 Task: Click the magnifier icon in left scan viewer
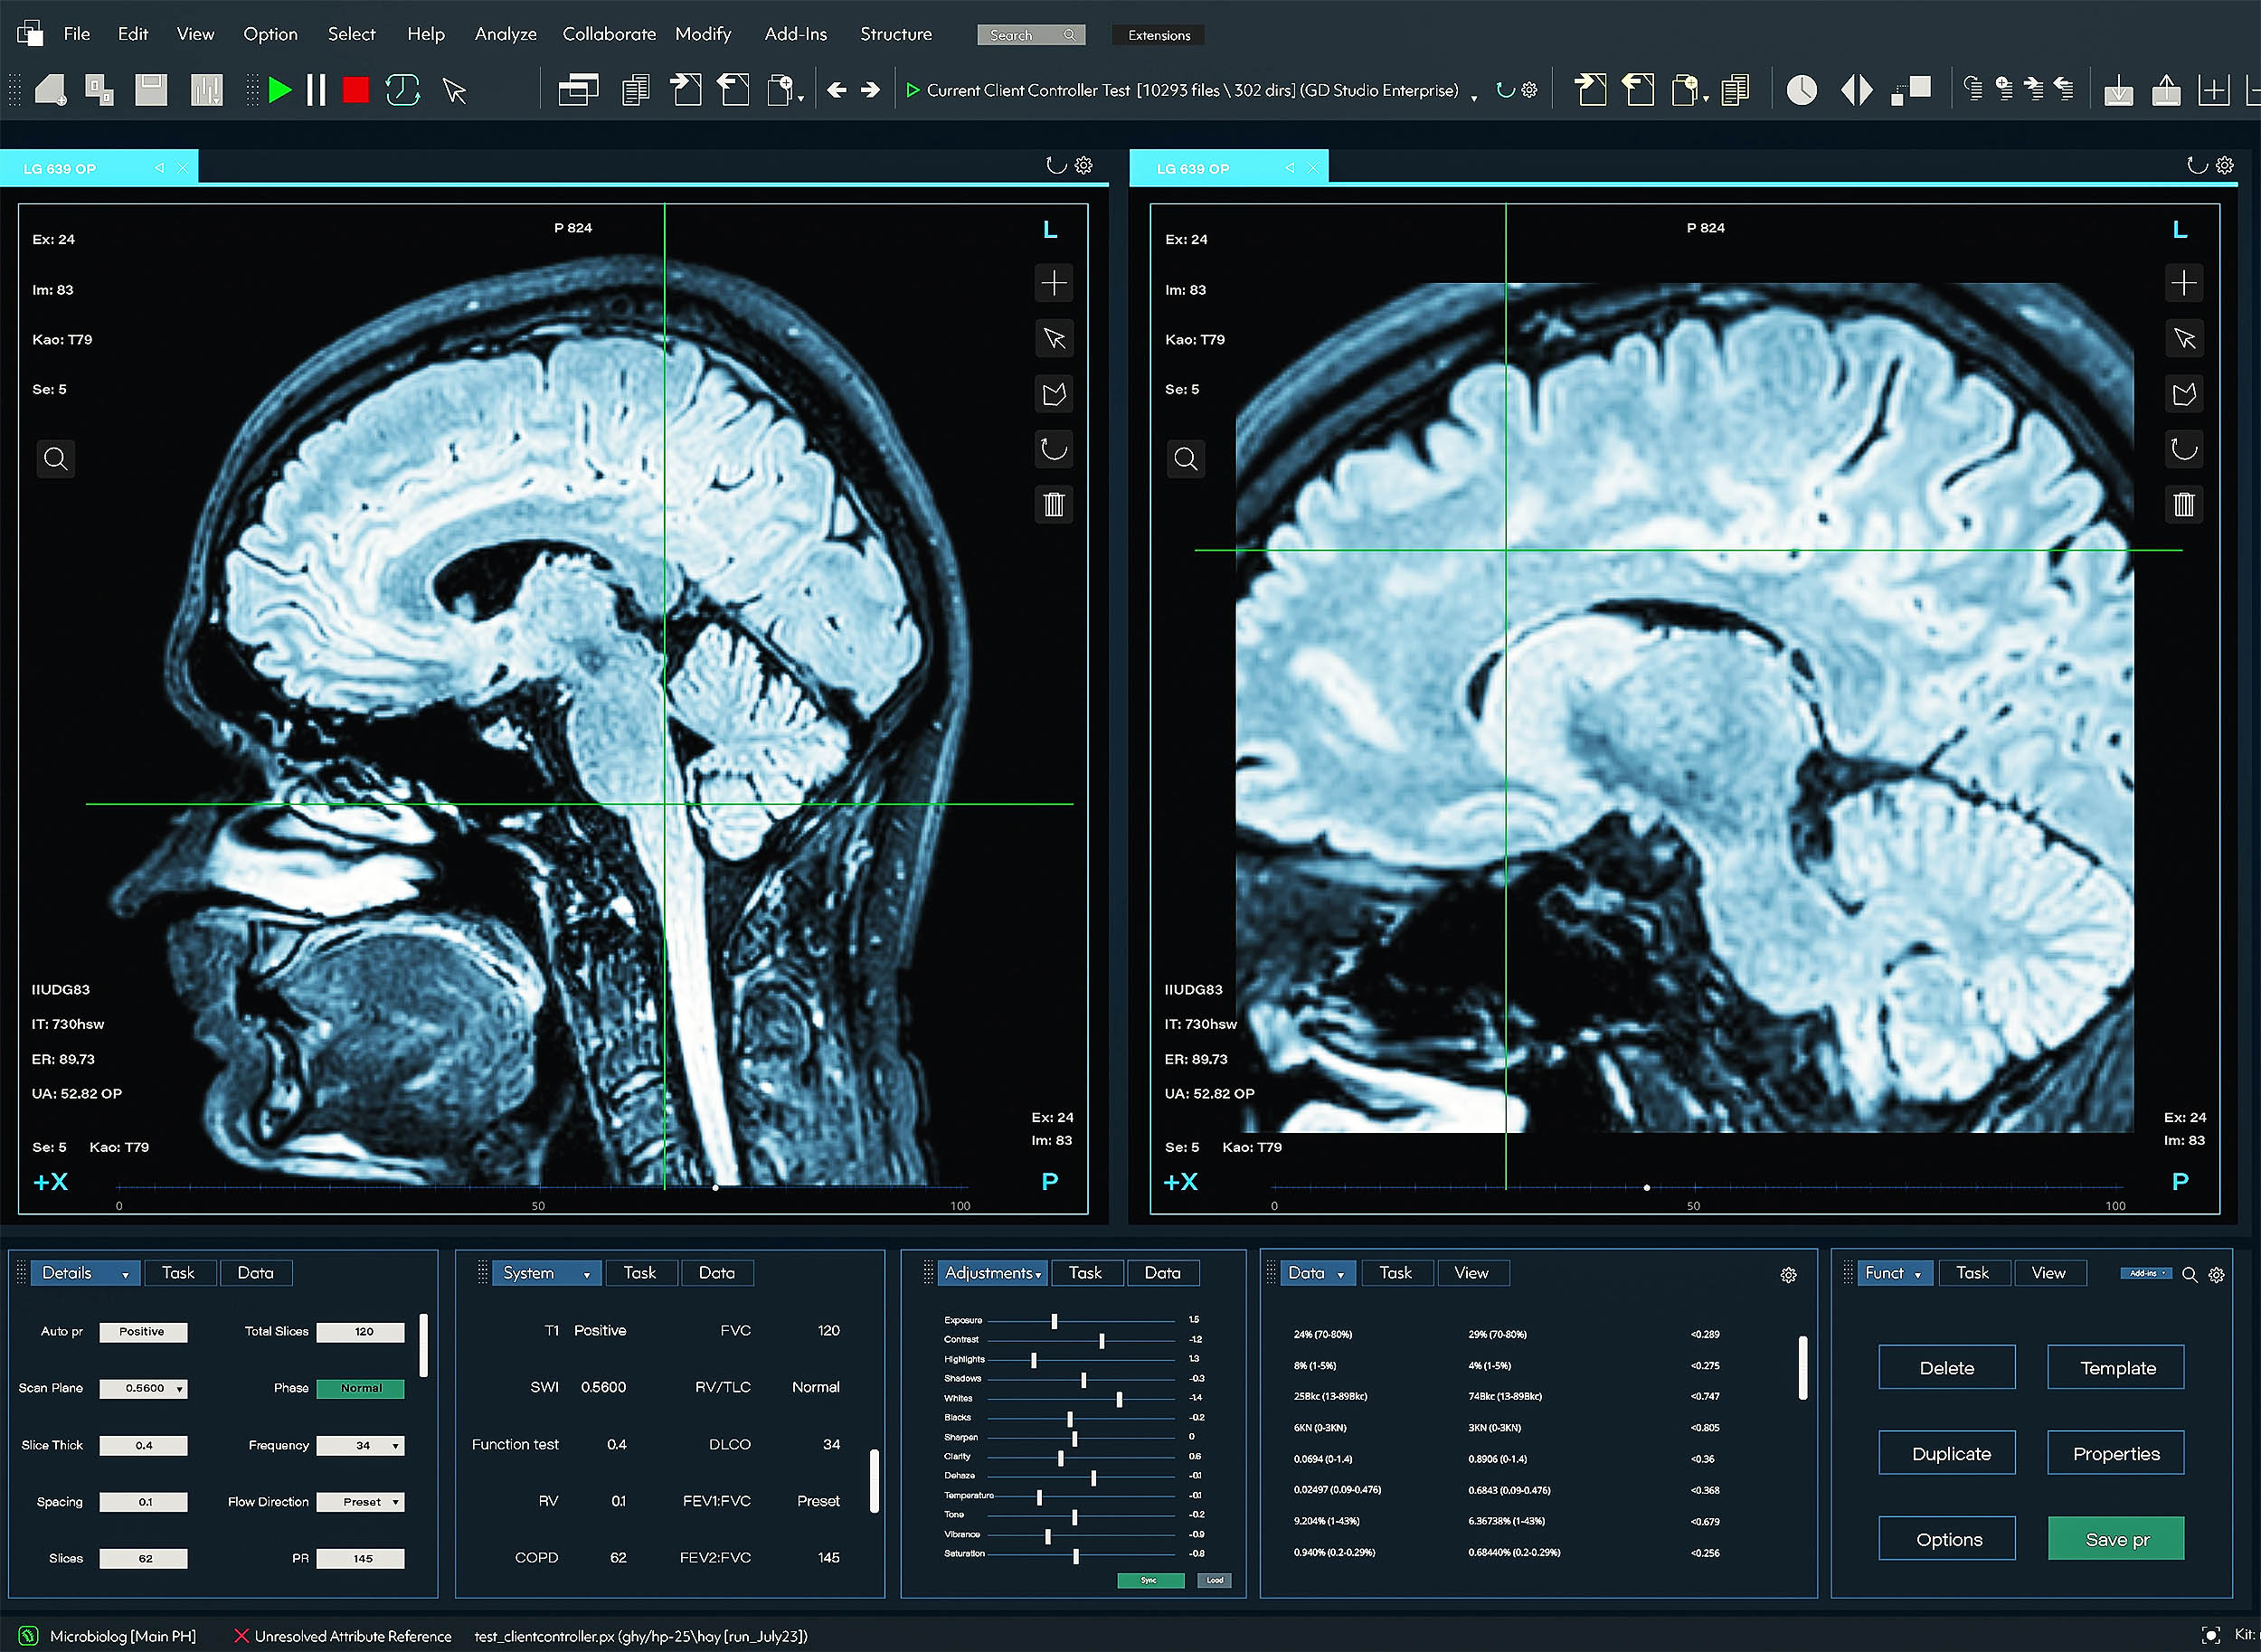click(x=56, y=459)
